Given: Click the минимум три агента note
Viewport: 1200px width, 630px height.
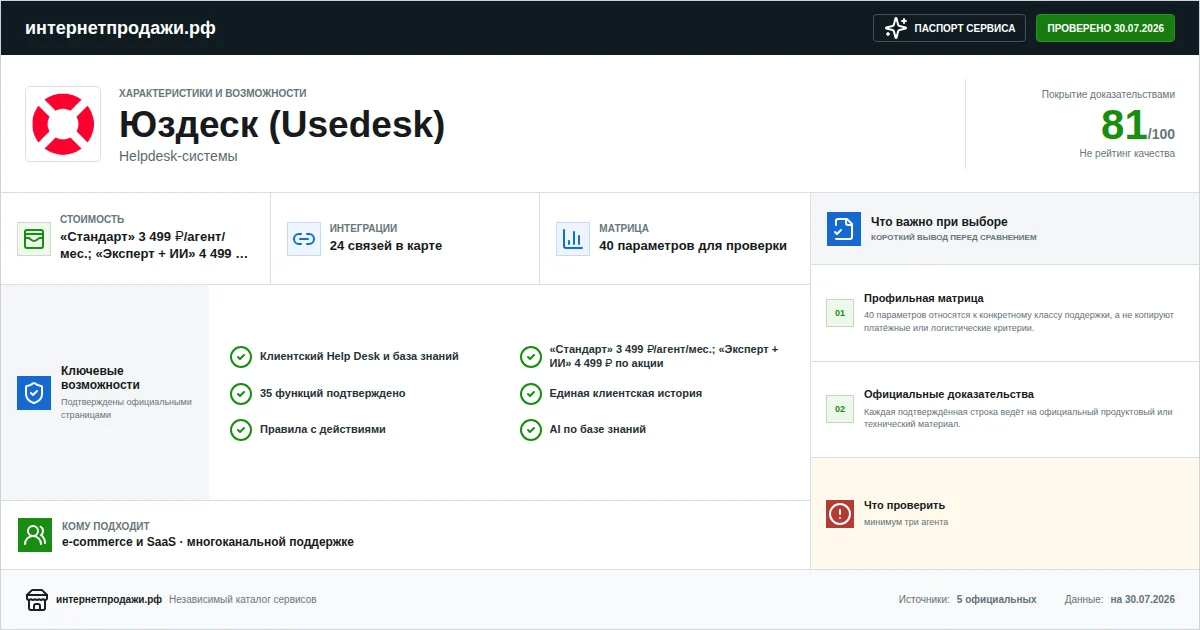Looking at the screenshot, I should [906, 522].
